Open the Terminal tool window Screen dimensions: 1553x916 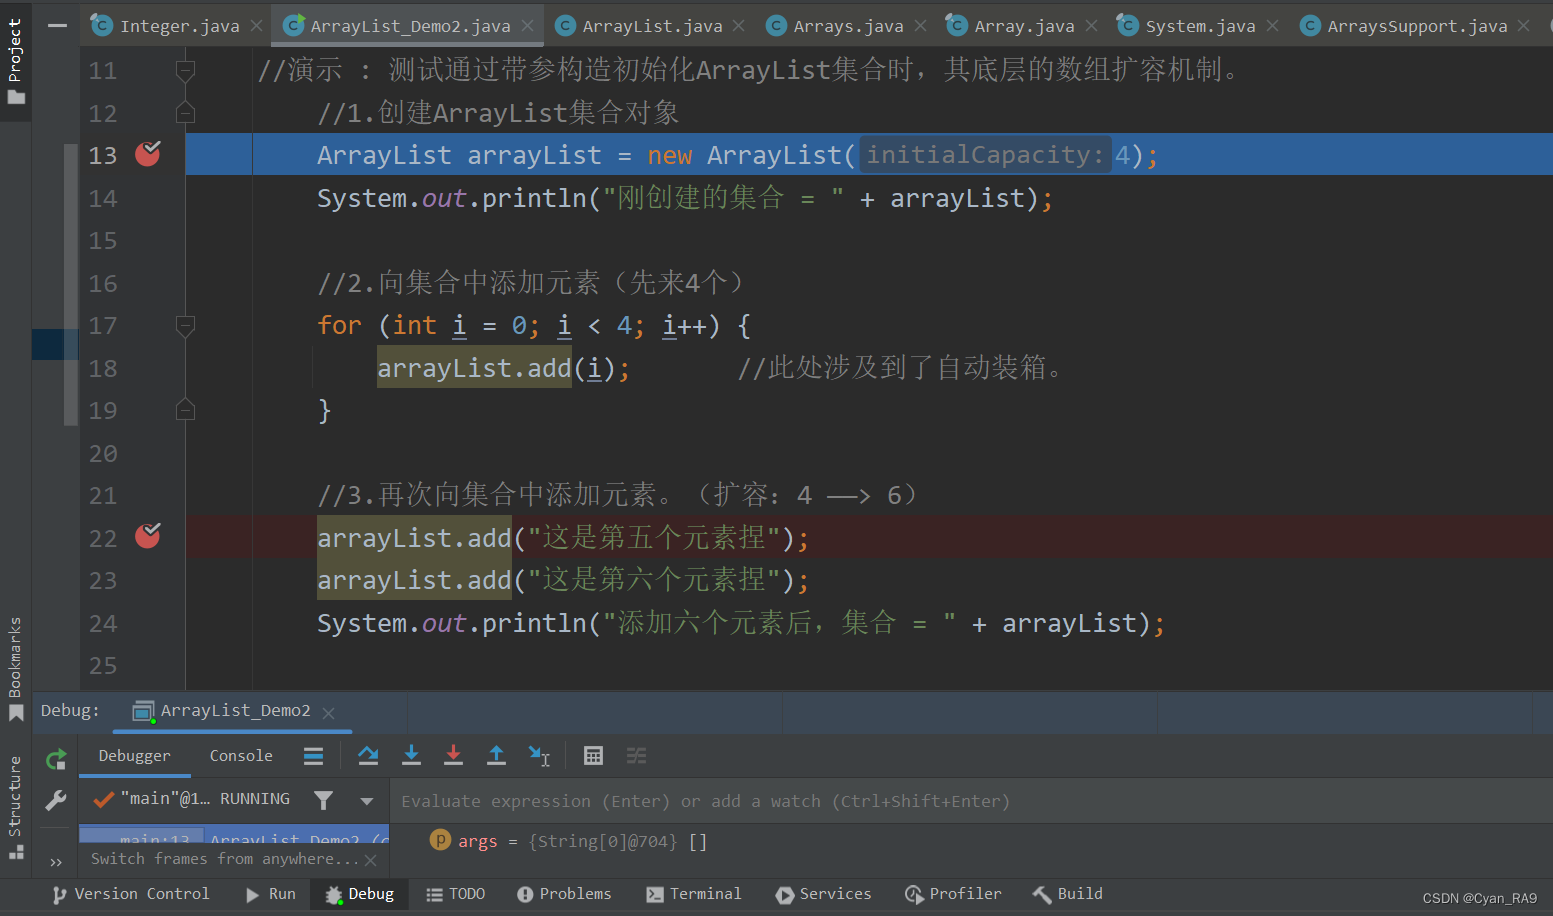coord(704,894)
